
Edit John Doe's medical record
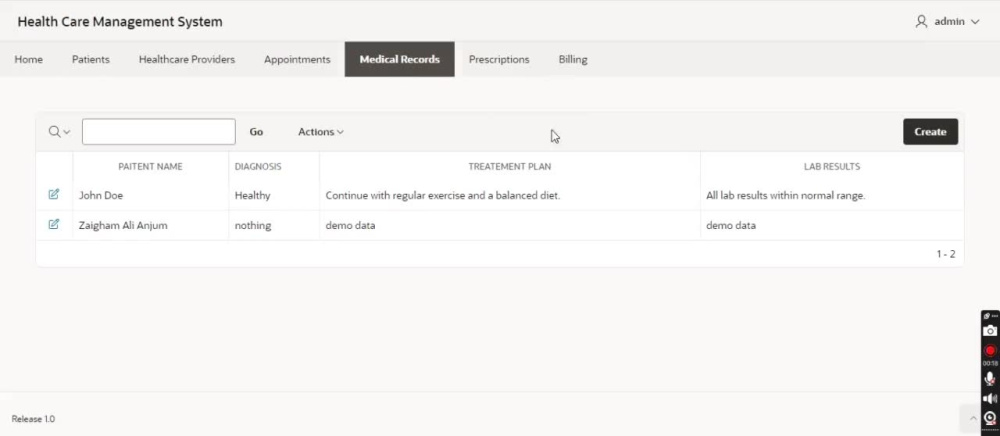point(54,194)
